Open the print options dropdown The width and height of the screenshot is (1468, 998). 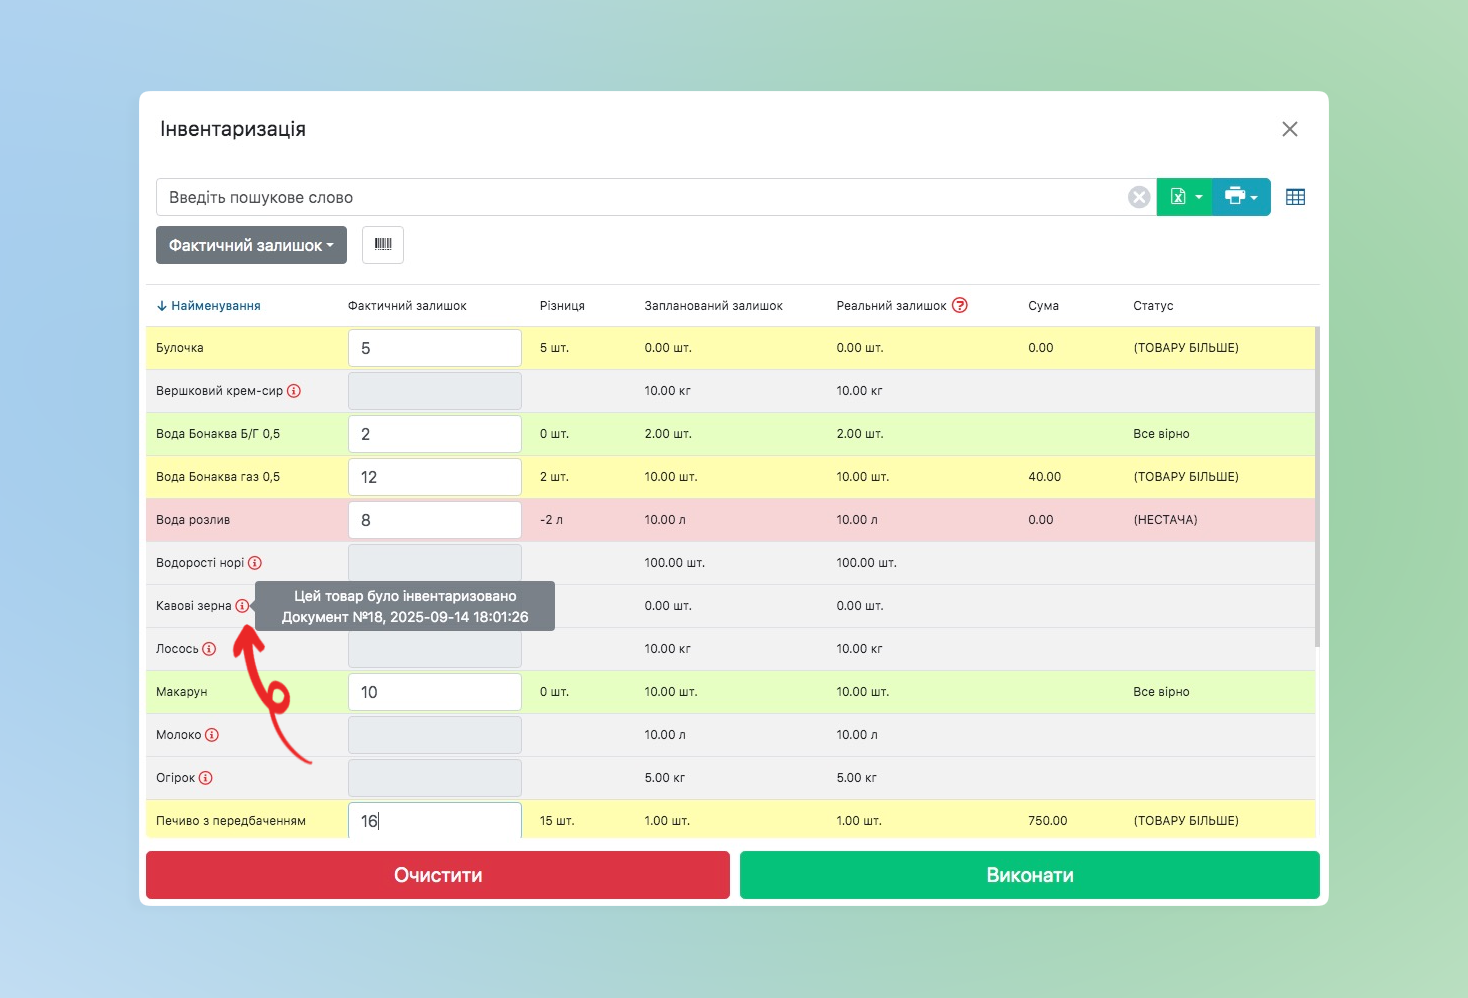[x=1241, y=197]
